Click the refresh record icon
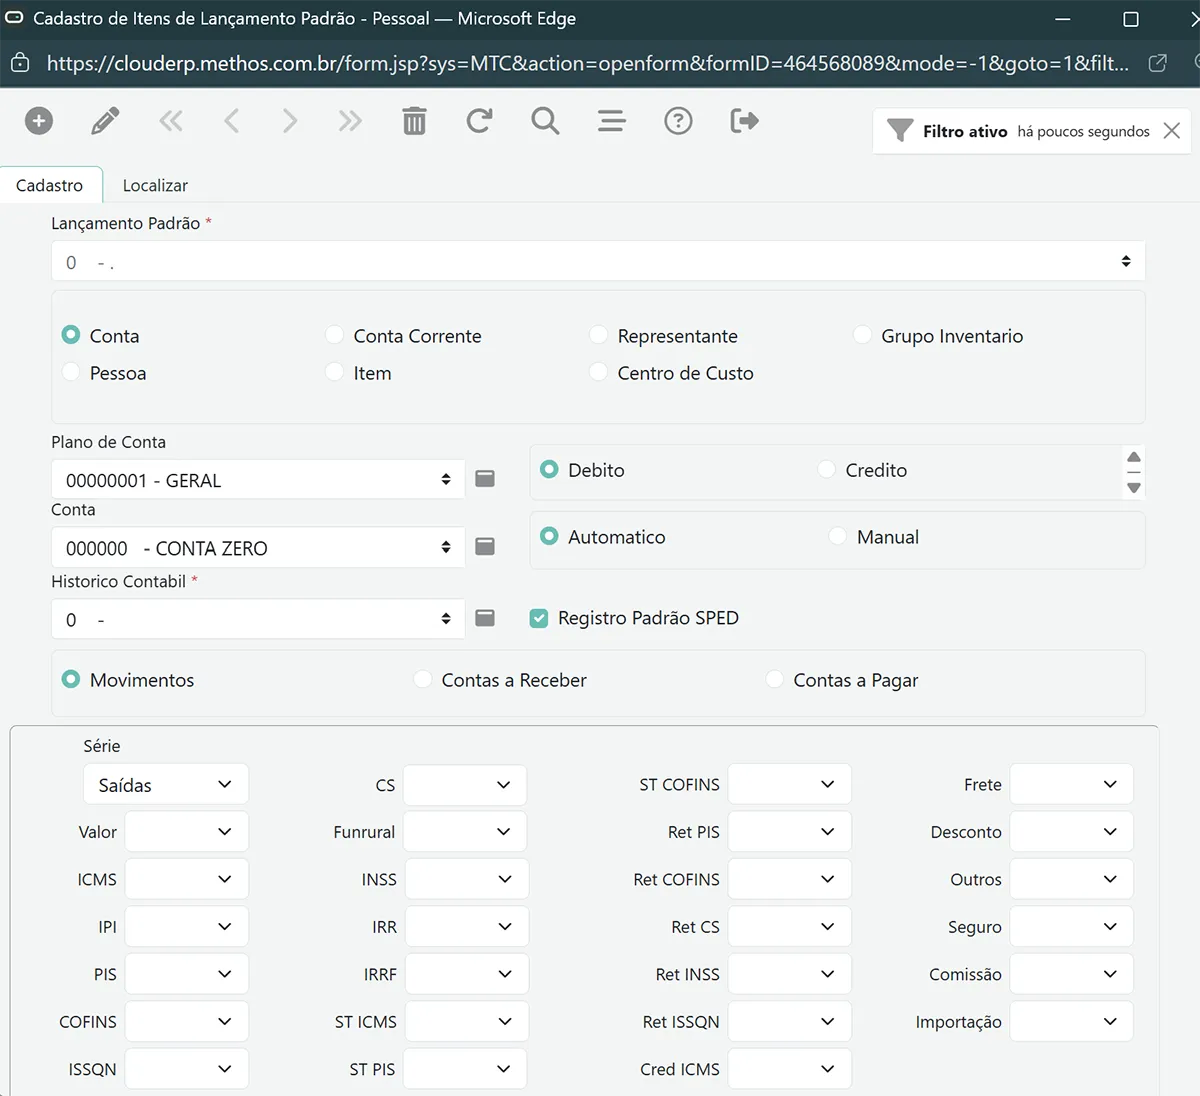Screen dimensions: 1200x1096 [x=479, y=121]
